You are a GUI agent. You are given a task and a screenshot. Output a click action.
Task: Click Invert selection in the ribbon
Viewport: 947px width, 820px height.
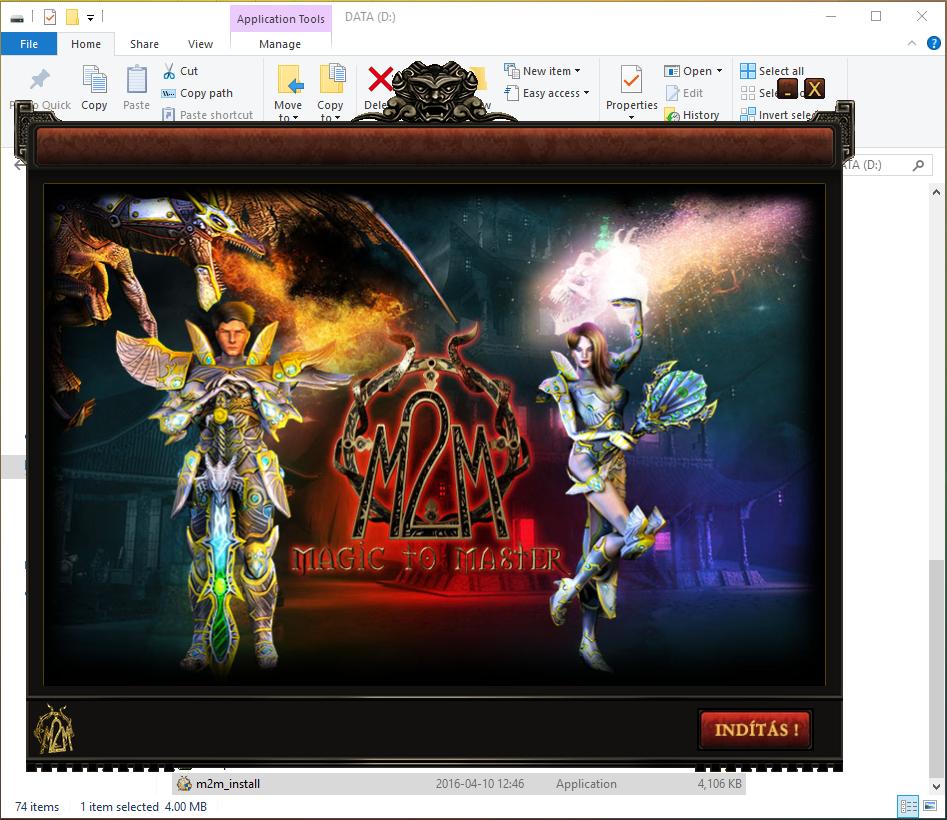(x=779, y=115)
